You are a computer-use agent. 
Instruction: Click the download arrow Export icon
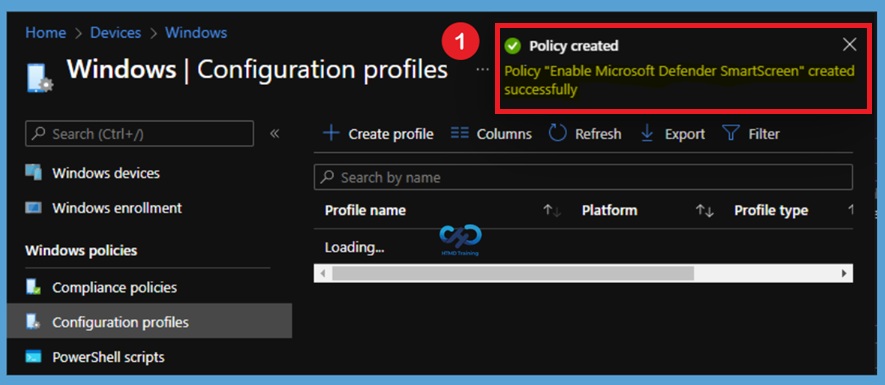(647, 133)
